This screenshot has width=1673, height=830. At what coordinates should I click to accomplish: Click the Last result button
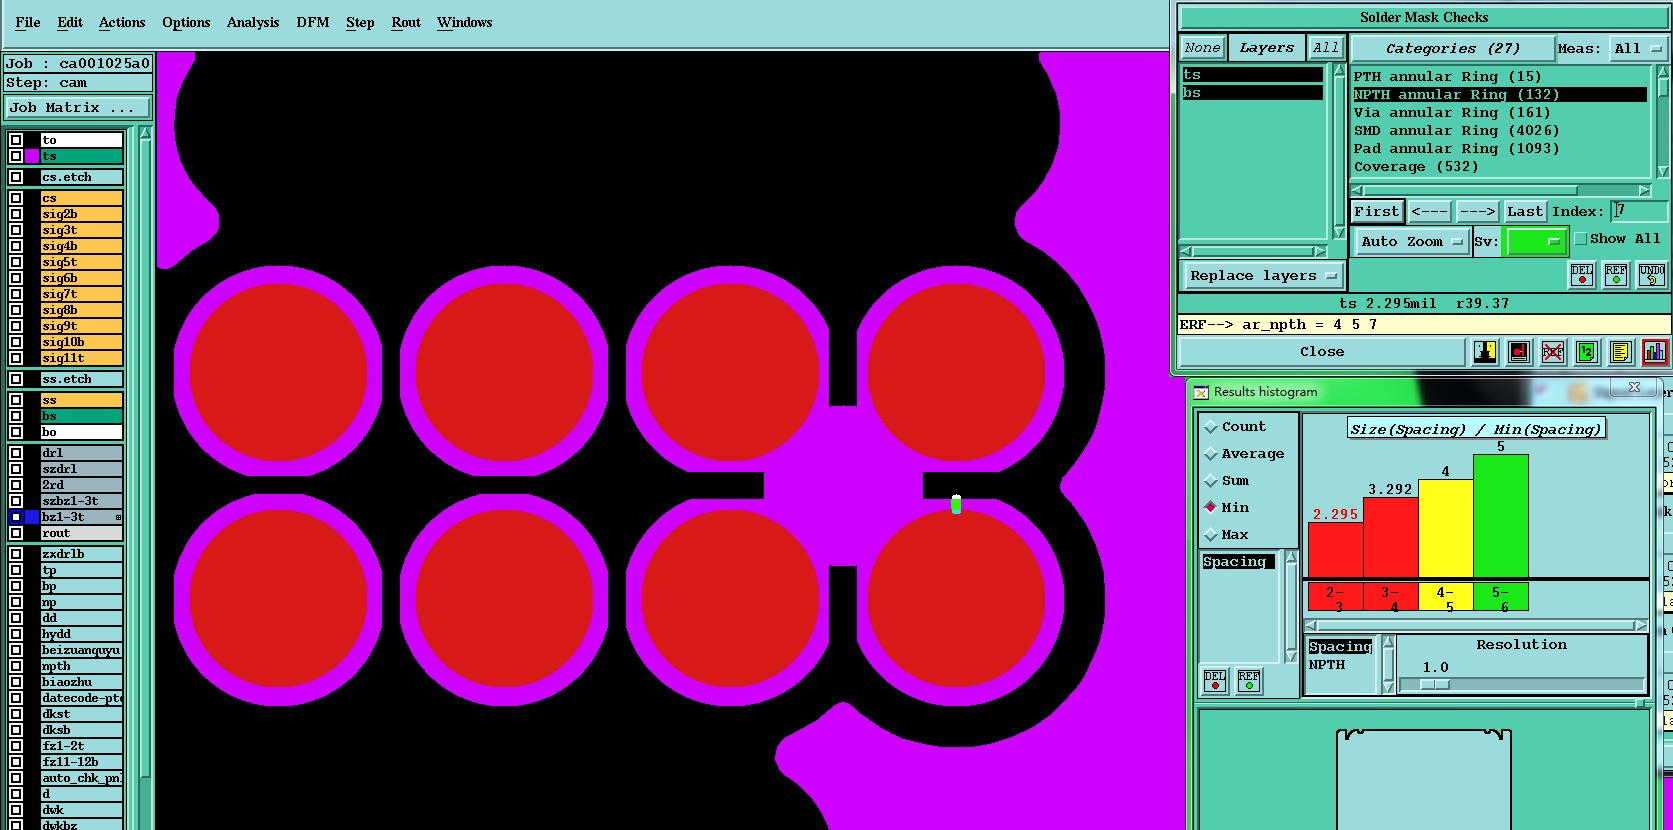(1525, 212)
